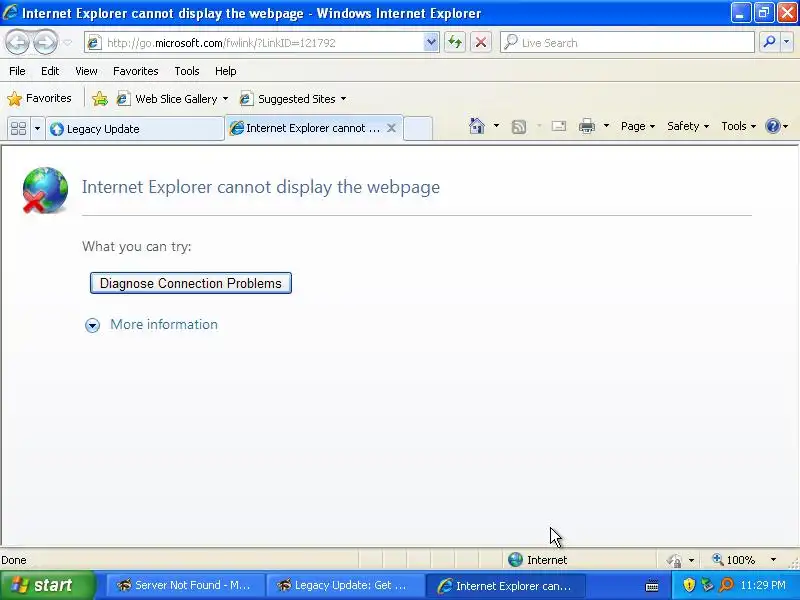Open Favorites center star button
The image size is (800, 600).
[39, 98]
